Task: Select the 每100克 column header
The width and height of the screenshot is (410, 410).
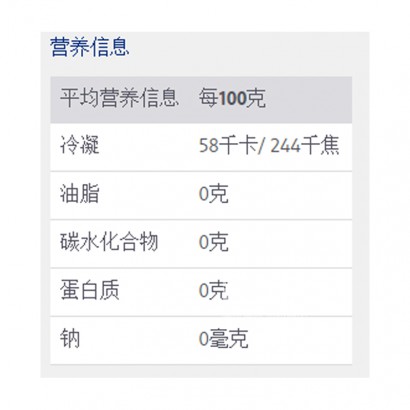Action: point(232,98)
